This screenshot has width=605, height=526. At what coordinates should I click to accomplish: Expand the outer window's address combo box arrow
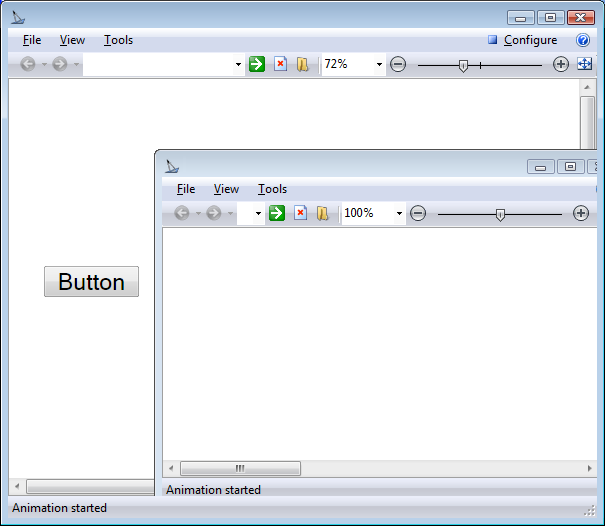(238, 64)
